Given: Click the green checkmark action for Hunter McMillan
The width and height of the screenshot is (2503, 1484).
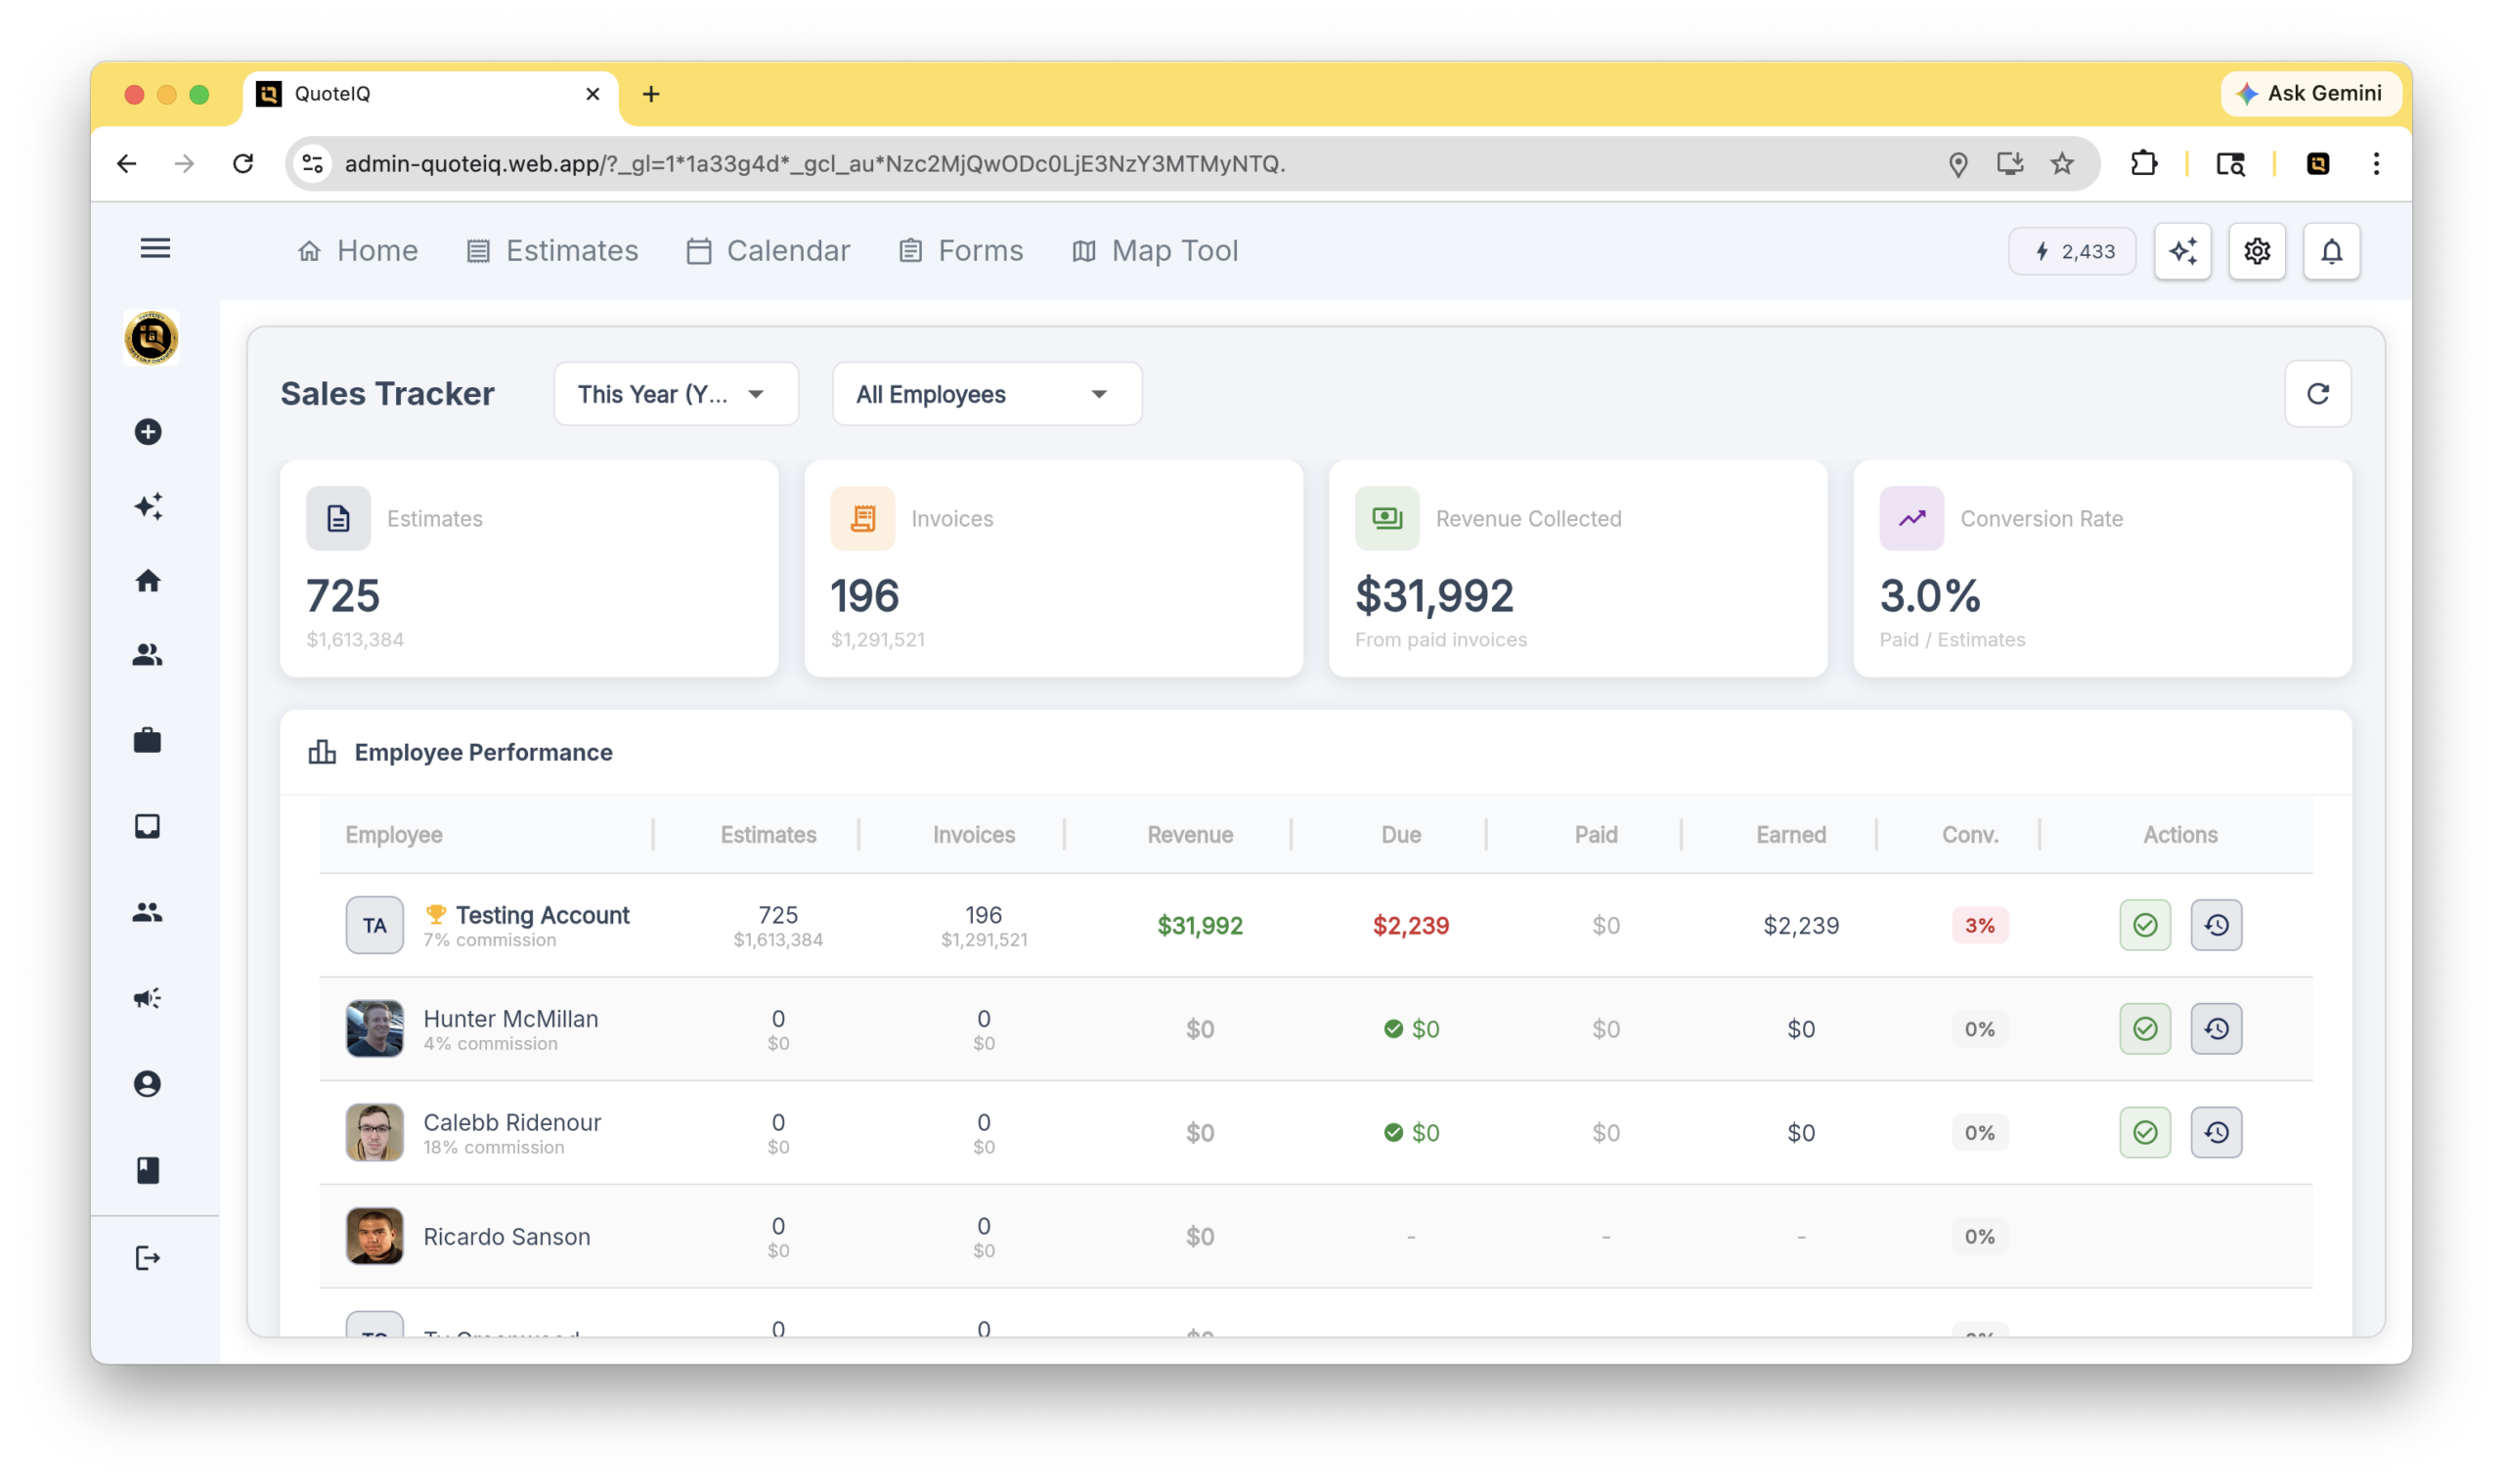Looking at the screenshot, I should tap(2145, 1029).
